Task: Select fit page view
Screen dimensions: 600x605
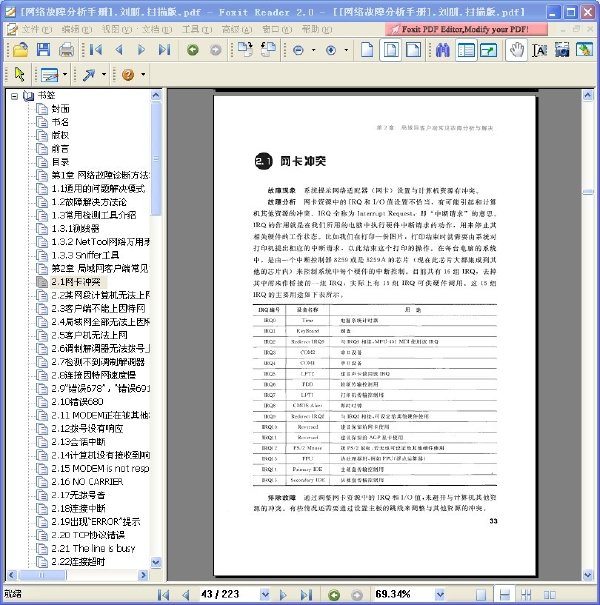Action: pyautogui.click(x=390, y=50)
